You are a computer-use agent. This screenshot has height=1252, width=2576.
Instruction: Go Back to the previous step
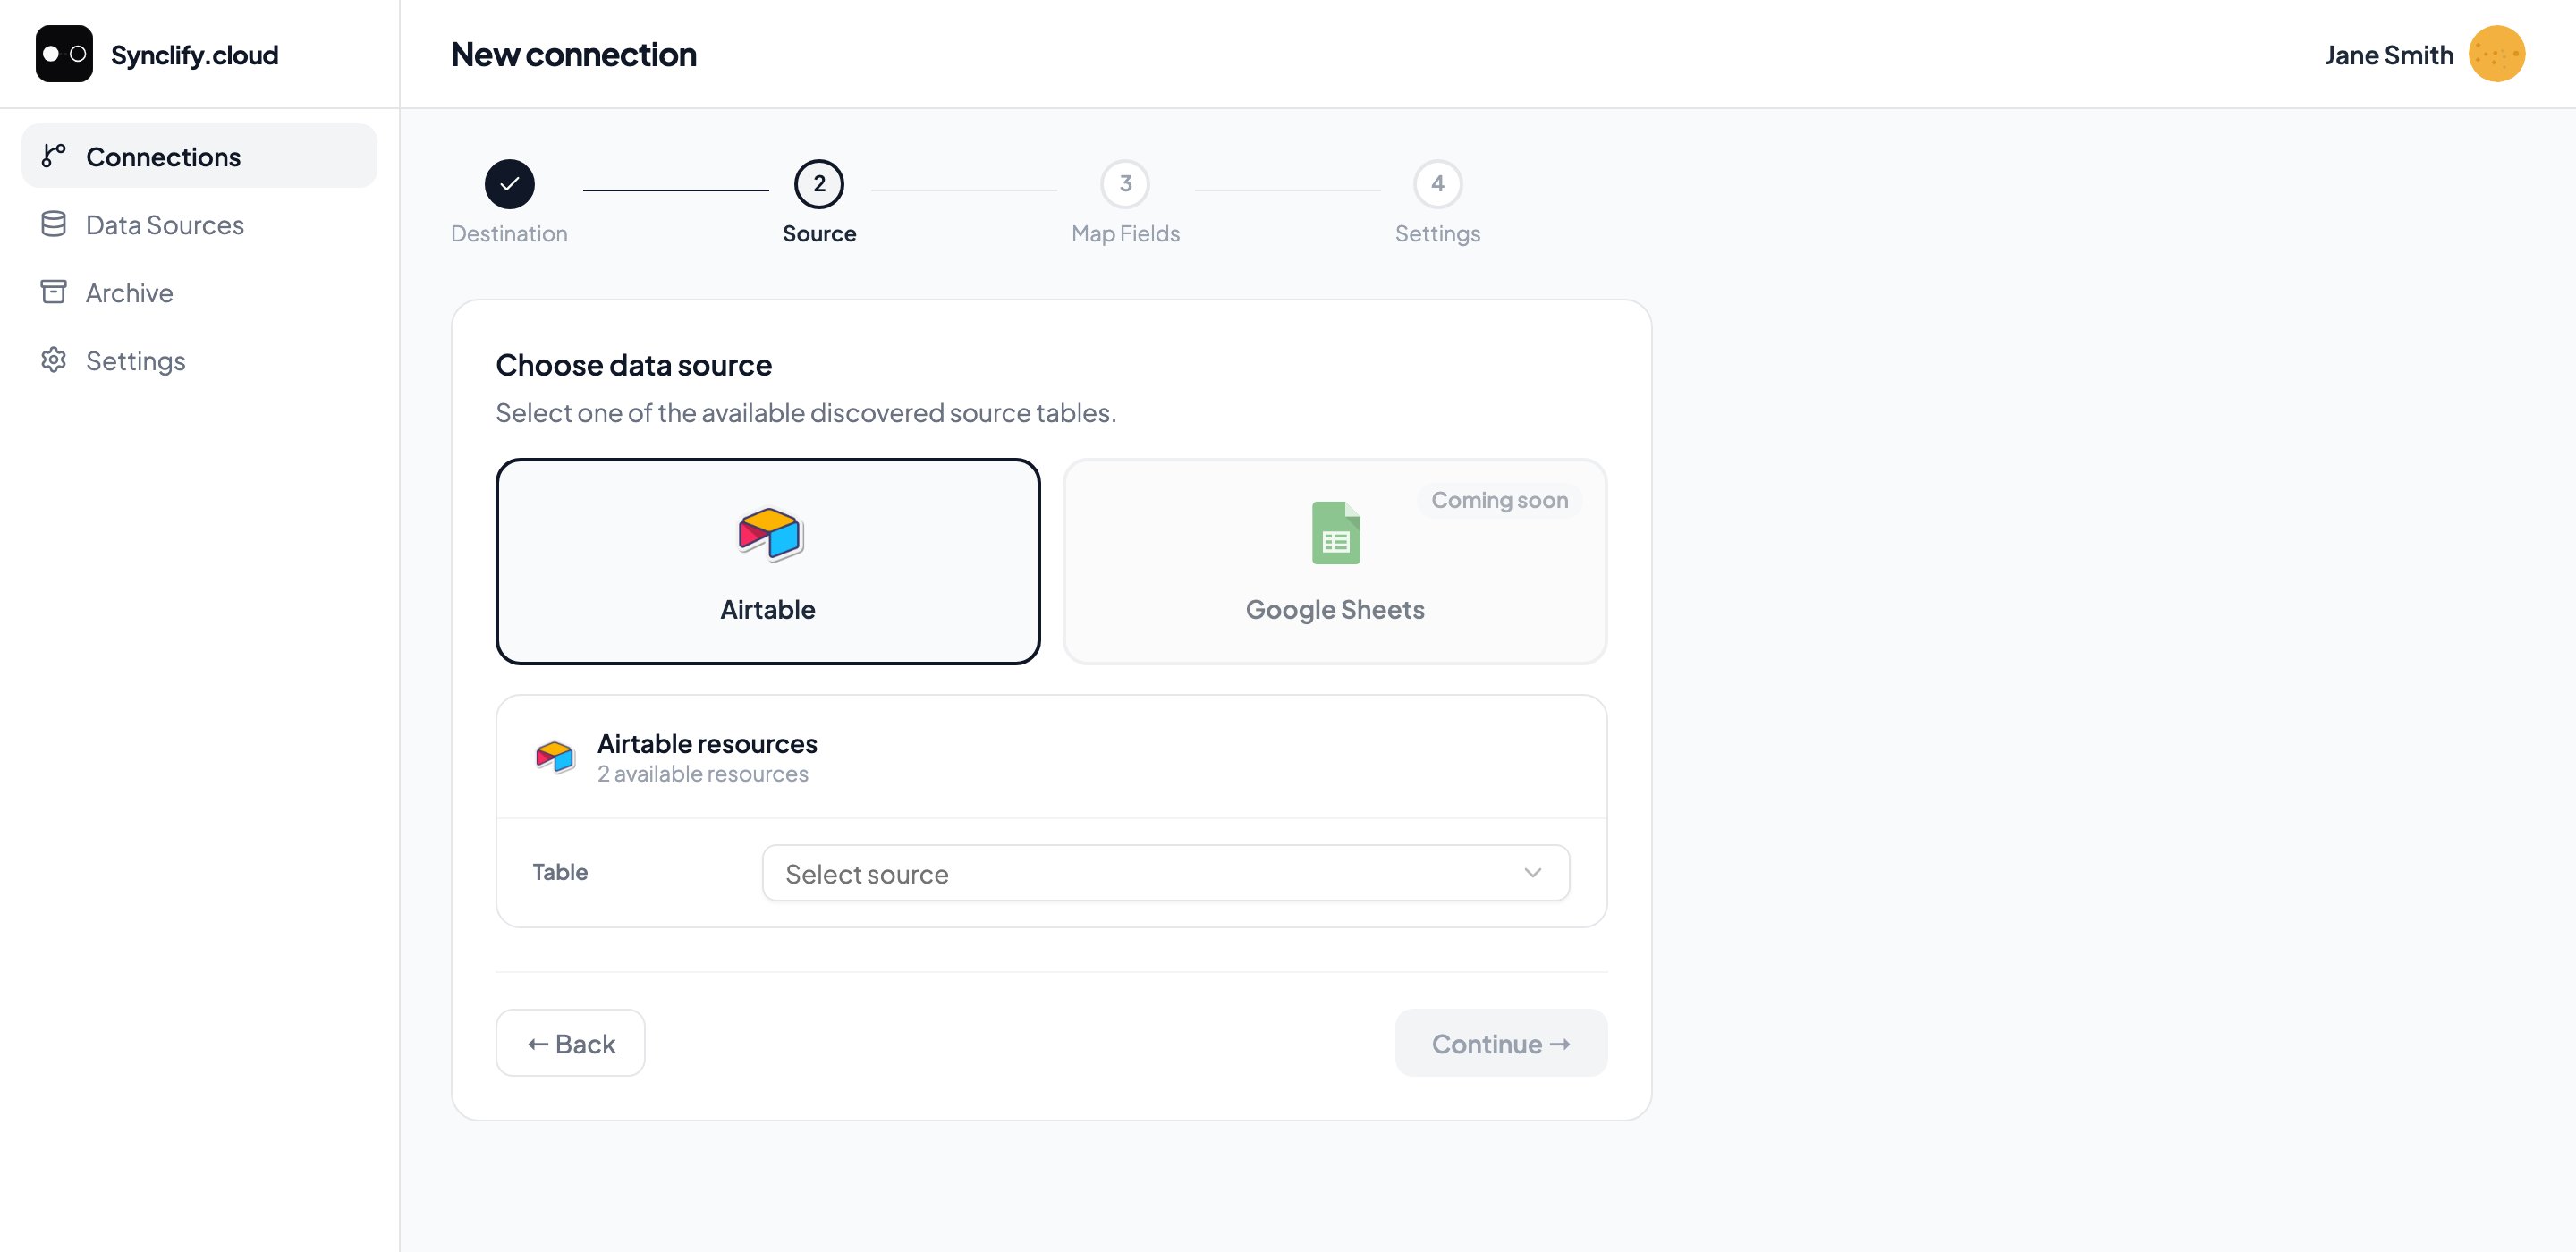pos(570,1043)
